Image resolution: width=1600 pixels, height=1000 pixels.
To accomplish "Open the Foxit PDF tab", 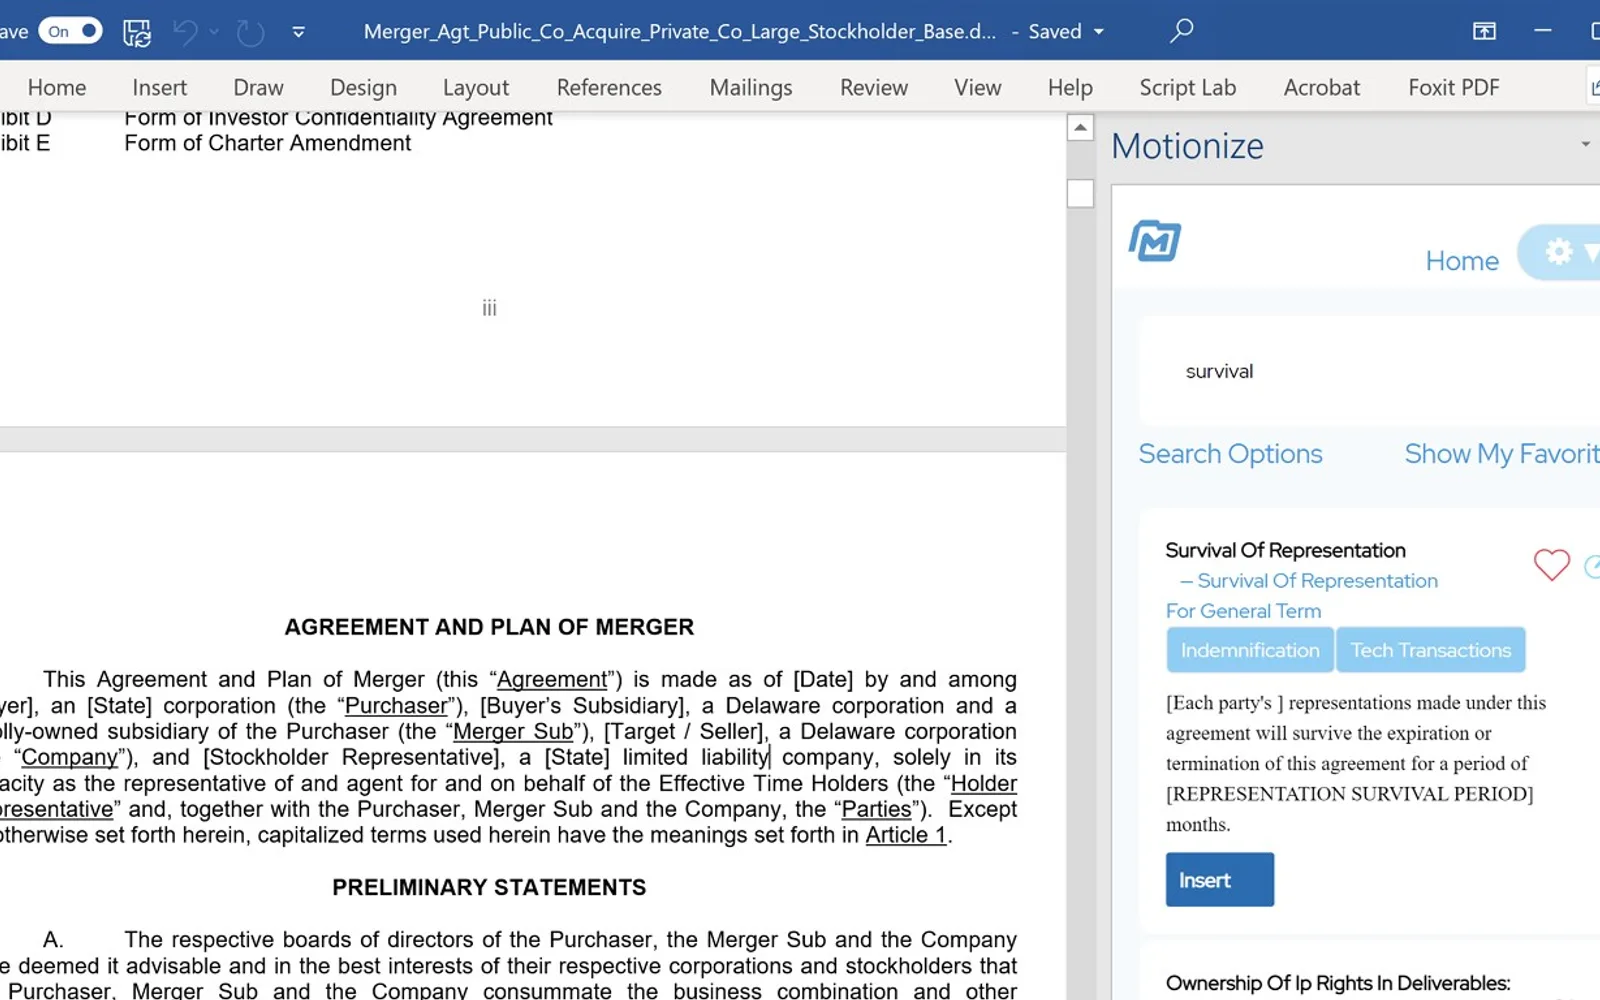I will [1454, 88].
